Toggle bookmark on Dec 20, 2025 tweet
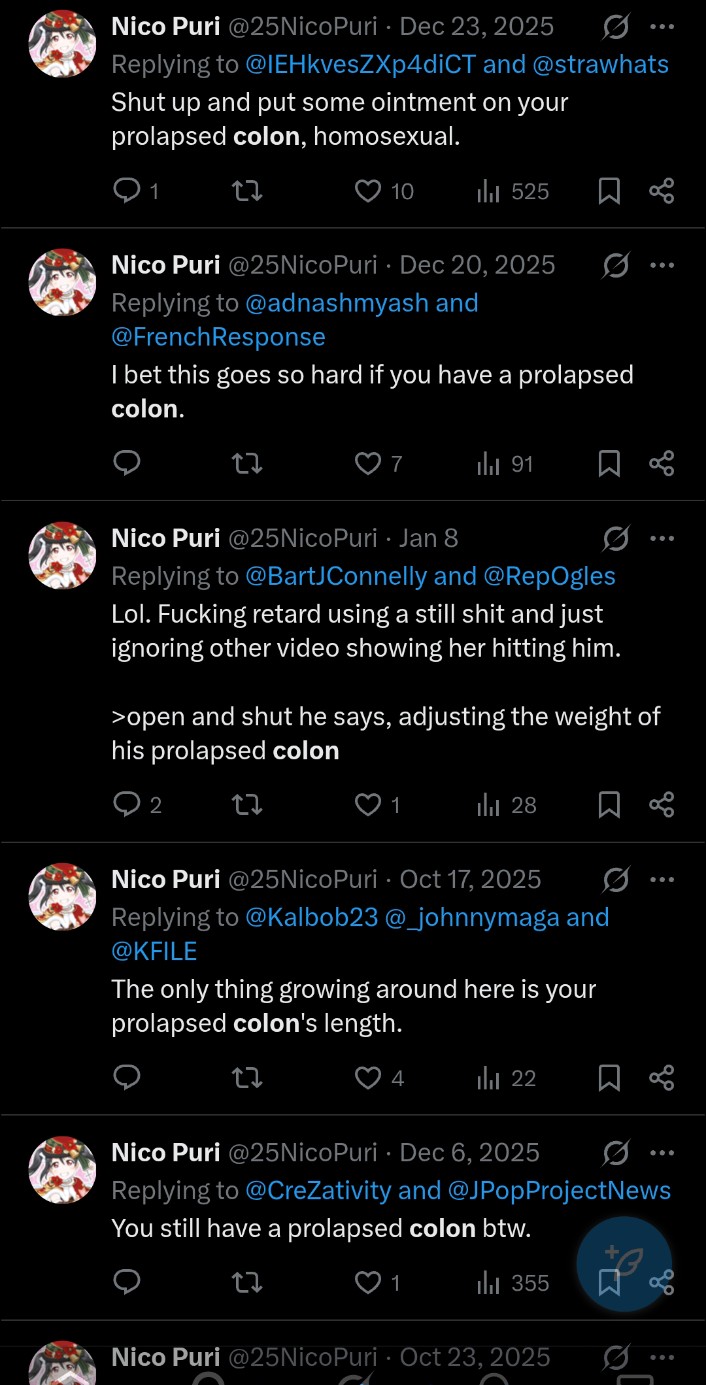The width and height of the screenshot is (706, 1385). point(609,464)
